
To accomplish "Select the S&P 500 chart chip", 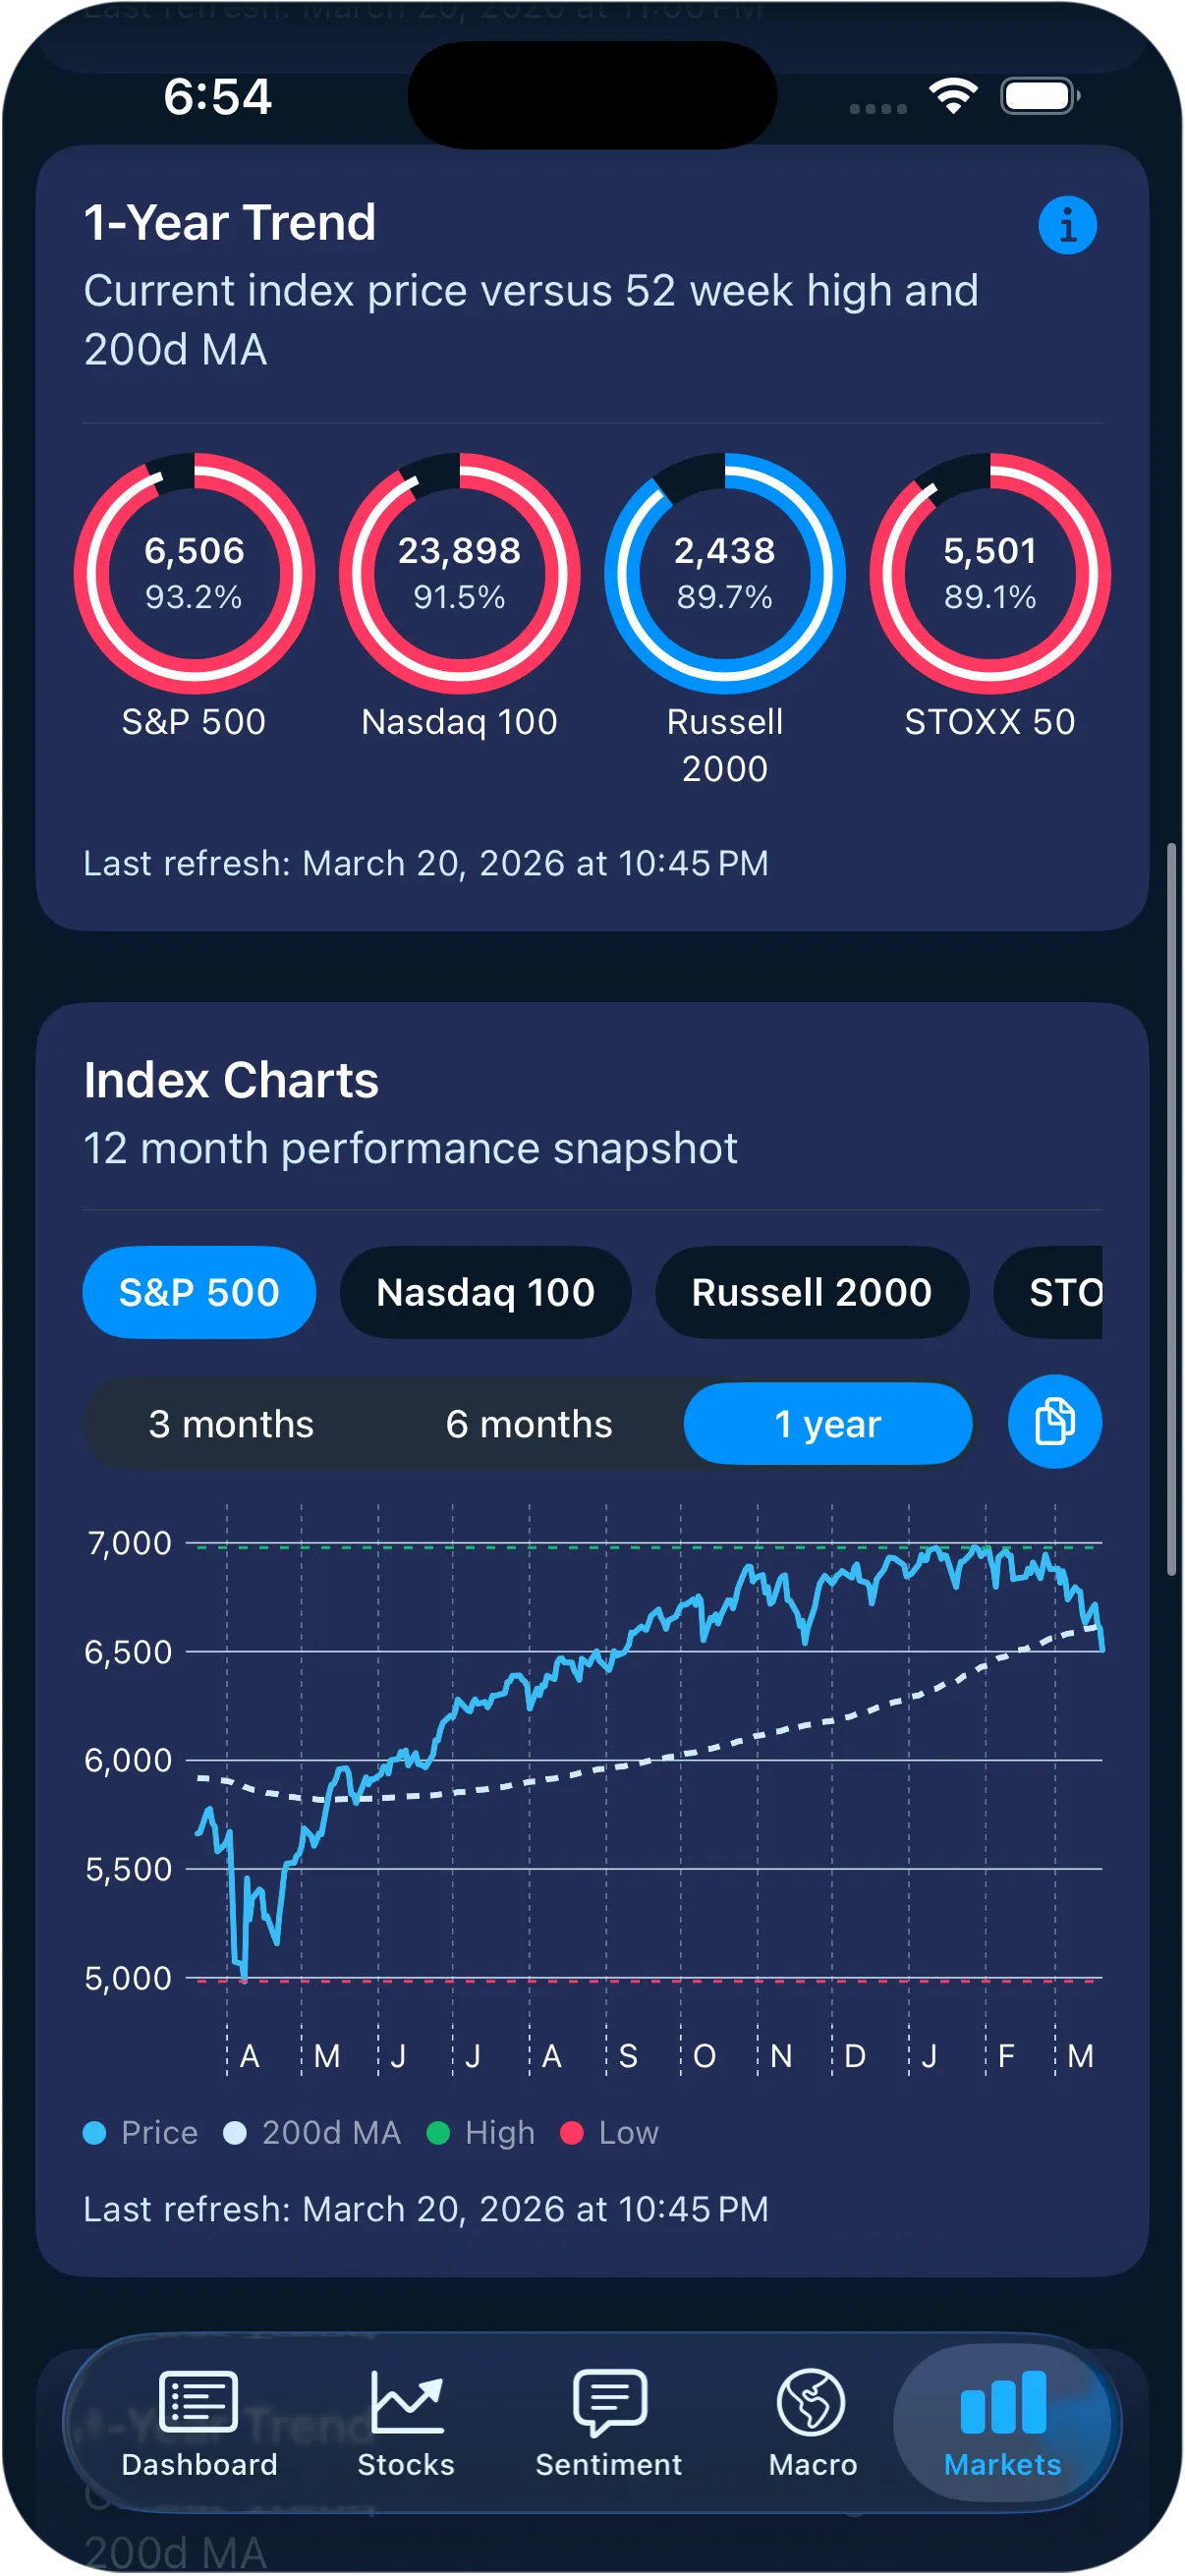I will click(x=199, y=1292).
